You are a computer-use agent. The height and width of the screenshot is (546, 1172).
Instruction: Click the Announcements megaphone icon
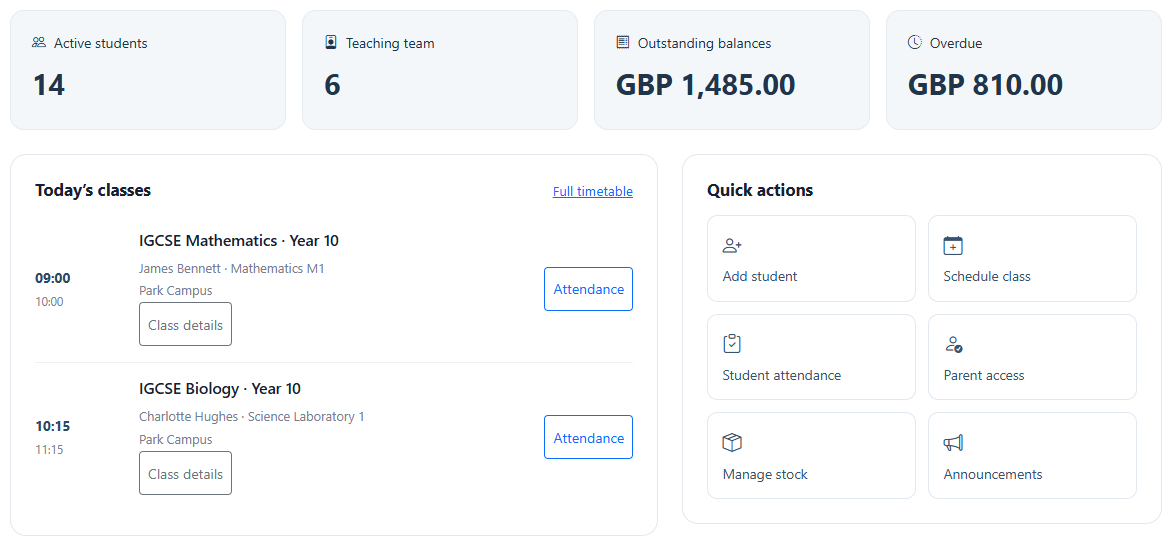tap(953, 443)
